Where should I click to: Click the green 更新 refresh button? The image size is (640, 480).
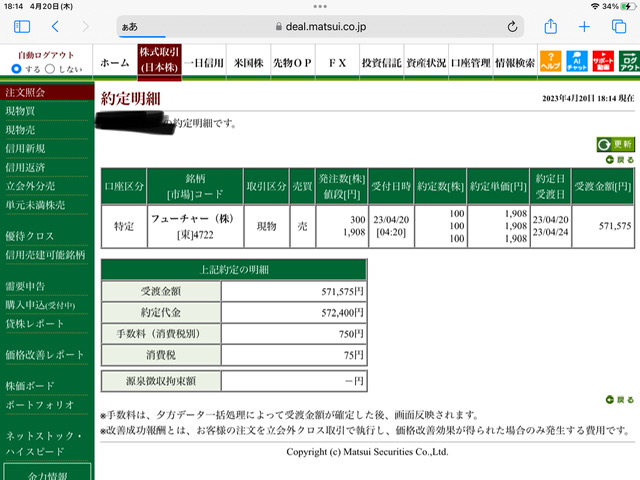point(616,144)
